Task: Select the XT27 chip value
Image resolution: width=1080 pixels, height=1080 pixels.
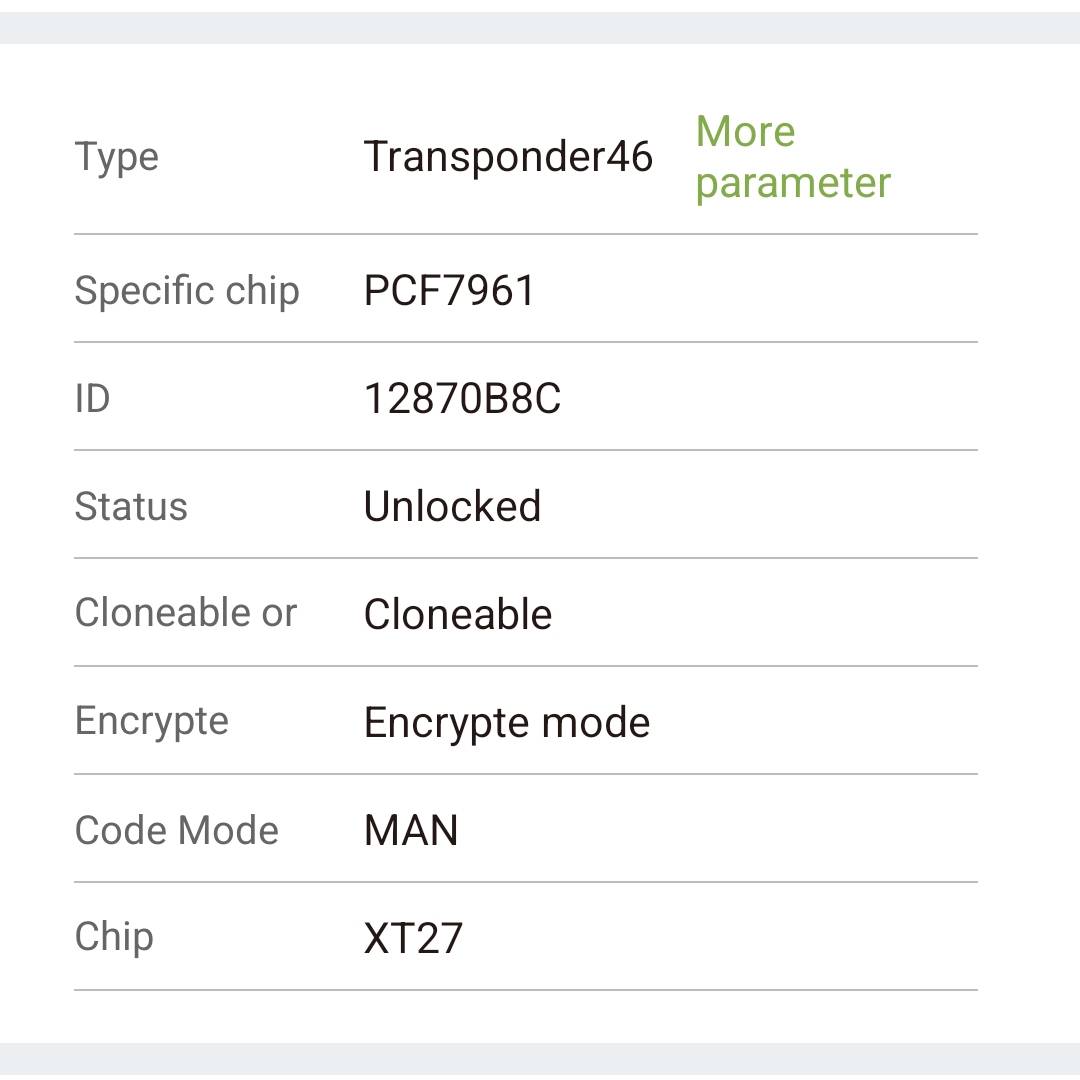Action: point(413,938)
